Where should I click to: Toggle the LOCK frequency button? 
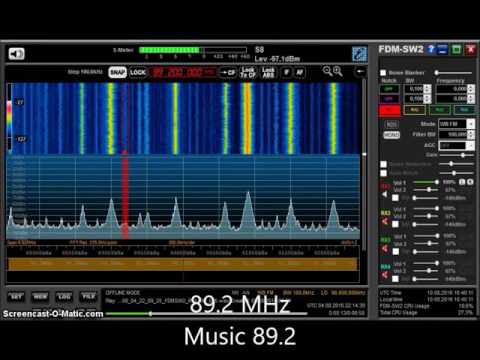(x=138, y=72)
